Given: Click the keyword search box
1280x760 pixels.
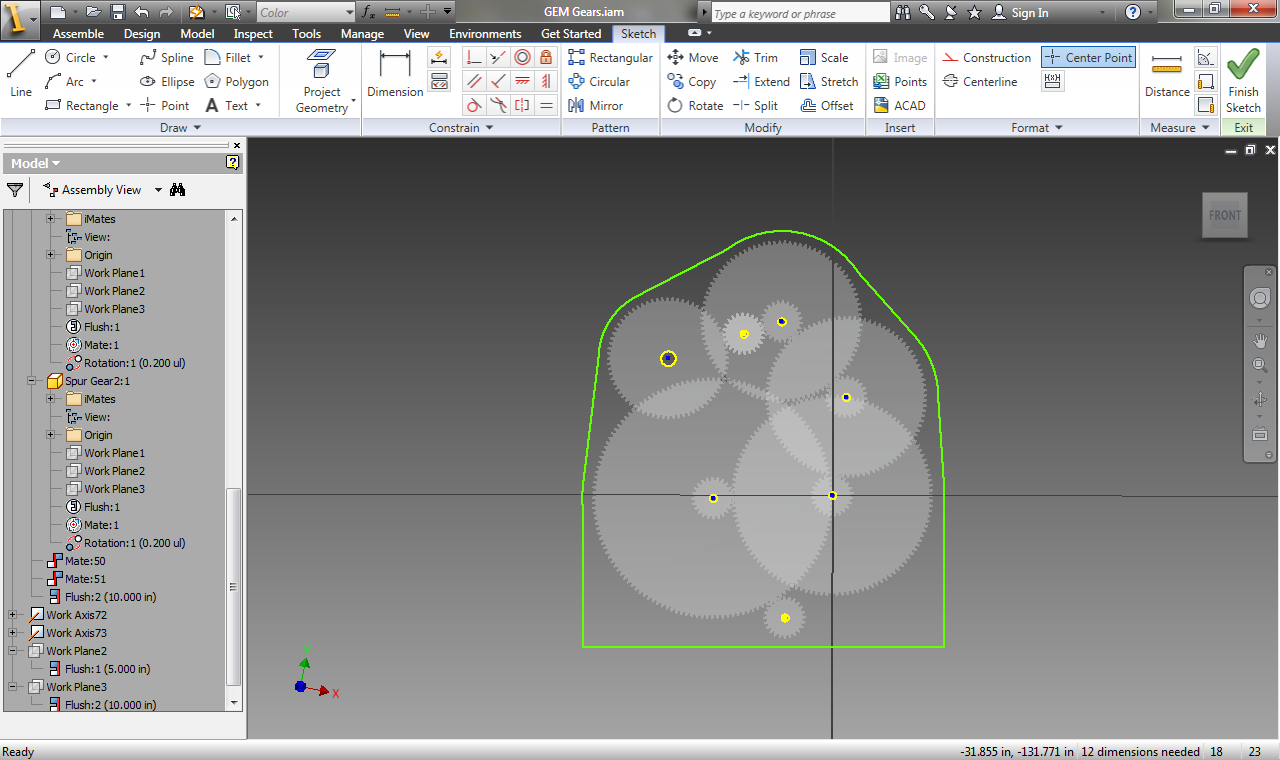Looking at the screenshot, I should click(x=800, y=12).
